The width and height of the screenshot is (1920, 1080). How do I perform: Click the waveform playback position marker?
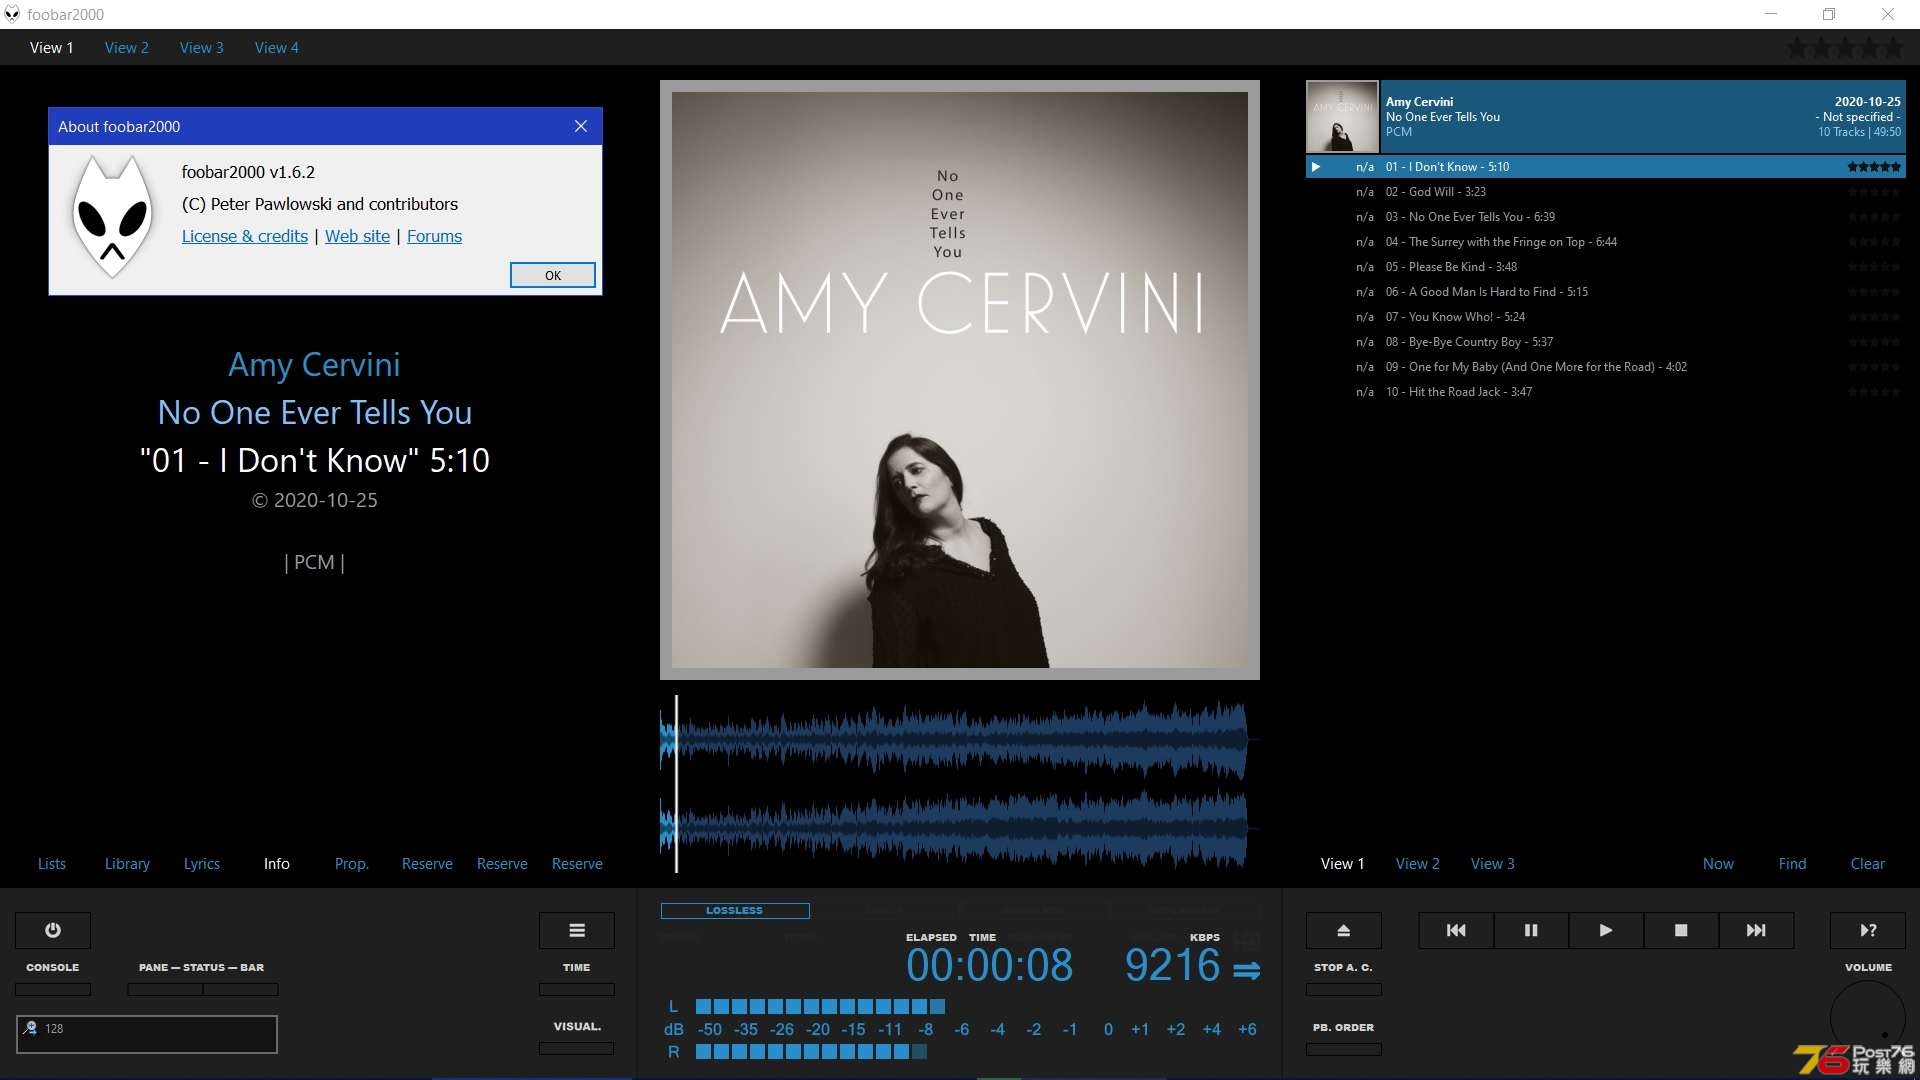coord(676,783)
